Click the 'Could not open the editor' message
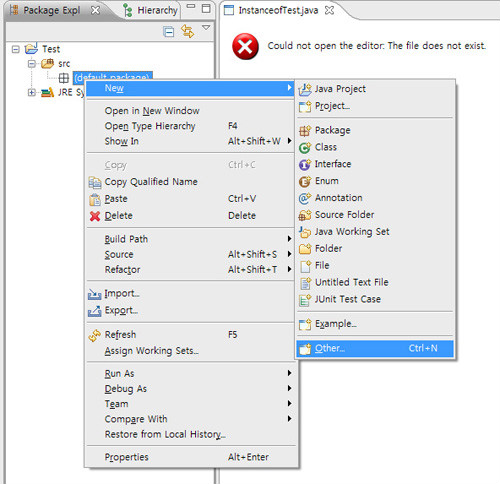500x484 pixels. click(x=377, y=46)
